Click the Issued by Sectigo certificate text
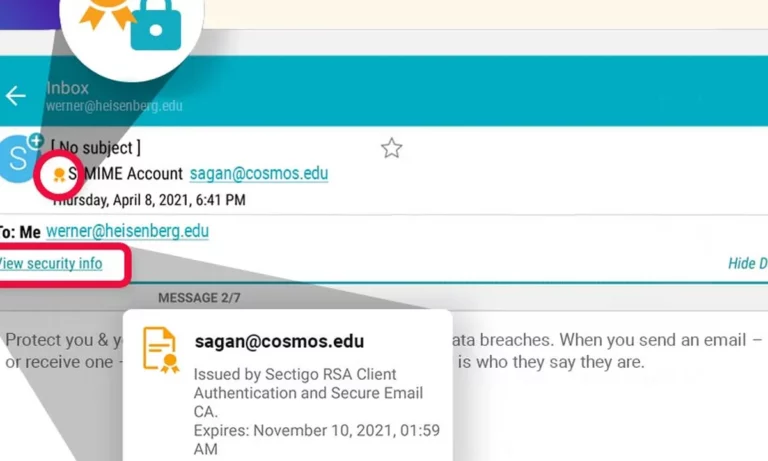Viewport: 768px width, 461px height. pyautogui.click(x=308, y=393)
